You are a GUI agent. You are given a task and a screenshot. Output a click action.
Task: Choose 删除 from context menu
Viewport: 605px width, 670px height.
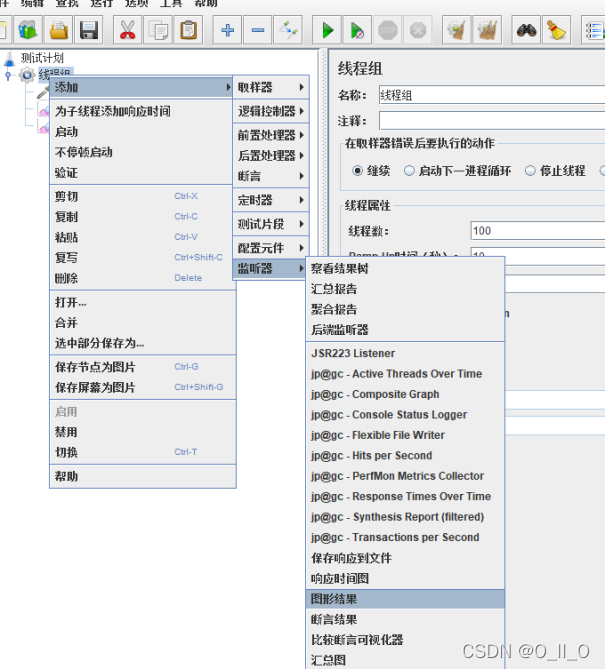click(x=143, y=279)
